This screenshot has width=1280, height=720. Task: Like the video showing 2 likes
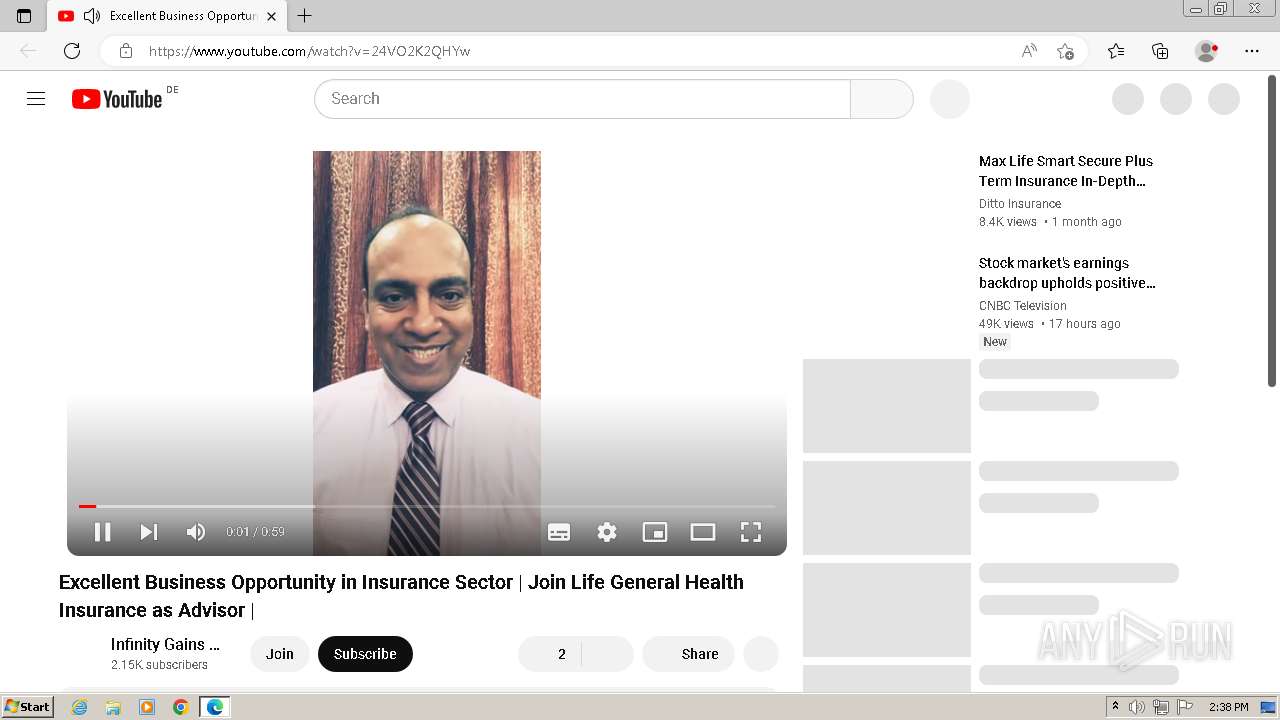tap(549, 654)
